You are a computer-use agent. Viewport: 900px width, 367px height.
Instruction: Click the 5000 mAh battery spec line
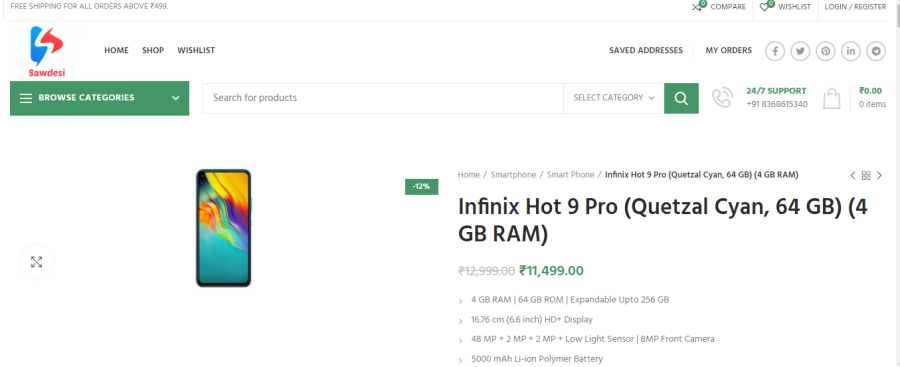pyautogui.click(x=537, y=359)
